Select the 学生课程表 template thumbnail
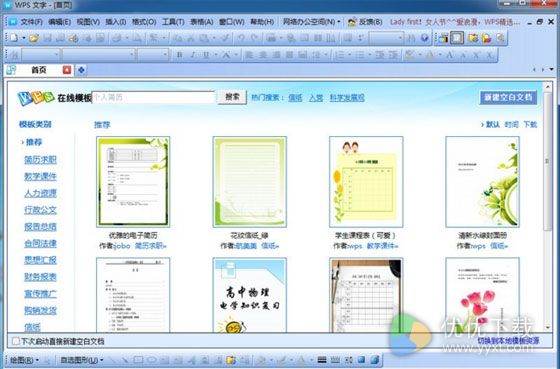 pyautogui.click(x=366, y=181)
